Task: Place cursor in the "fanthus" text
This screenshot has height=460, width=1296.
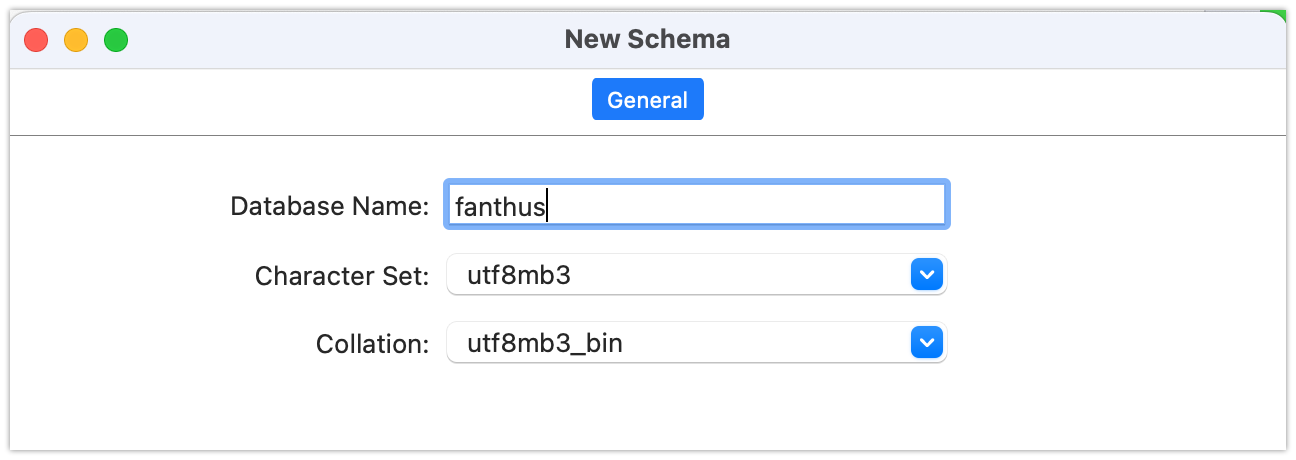Action: [499, 207]
